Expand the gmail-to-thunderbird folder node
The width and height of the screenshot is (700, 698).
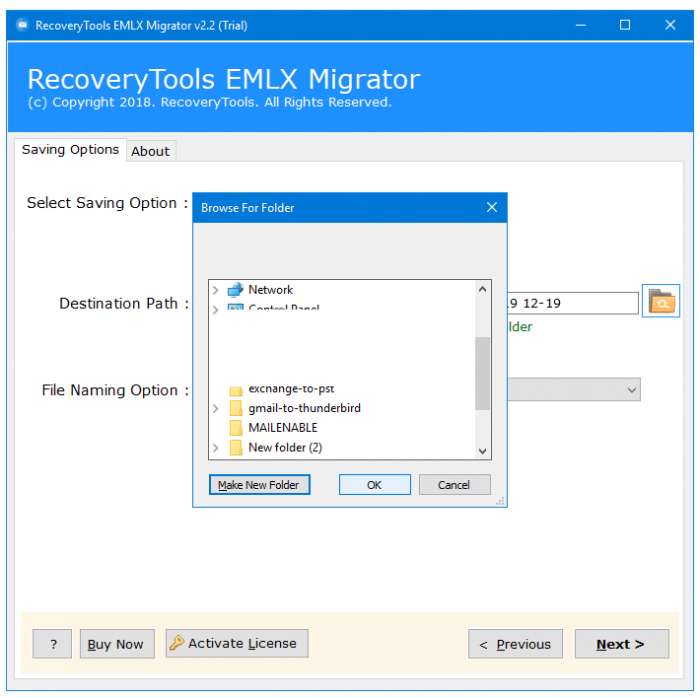click(x=216, y=408)
